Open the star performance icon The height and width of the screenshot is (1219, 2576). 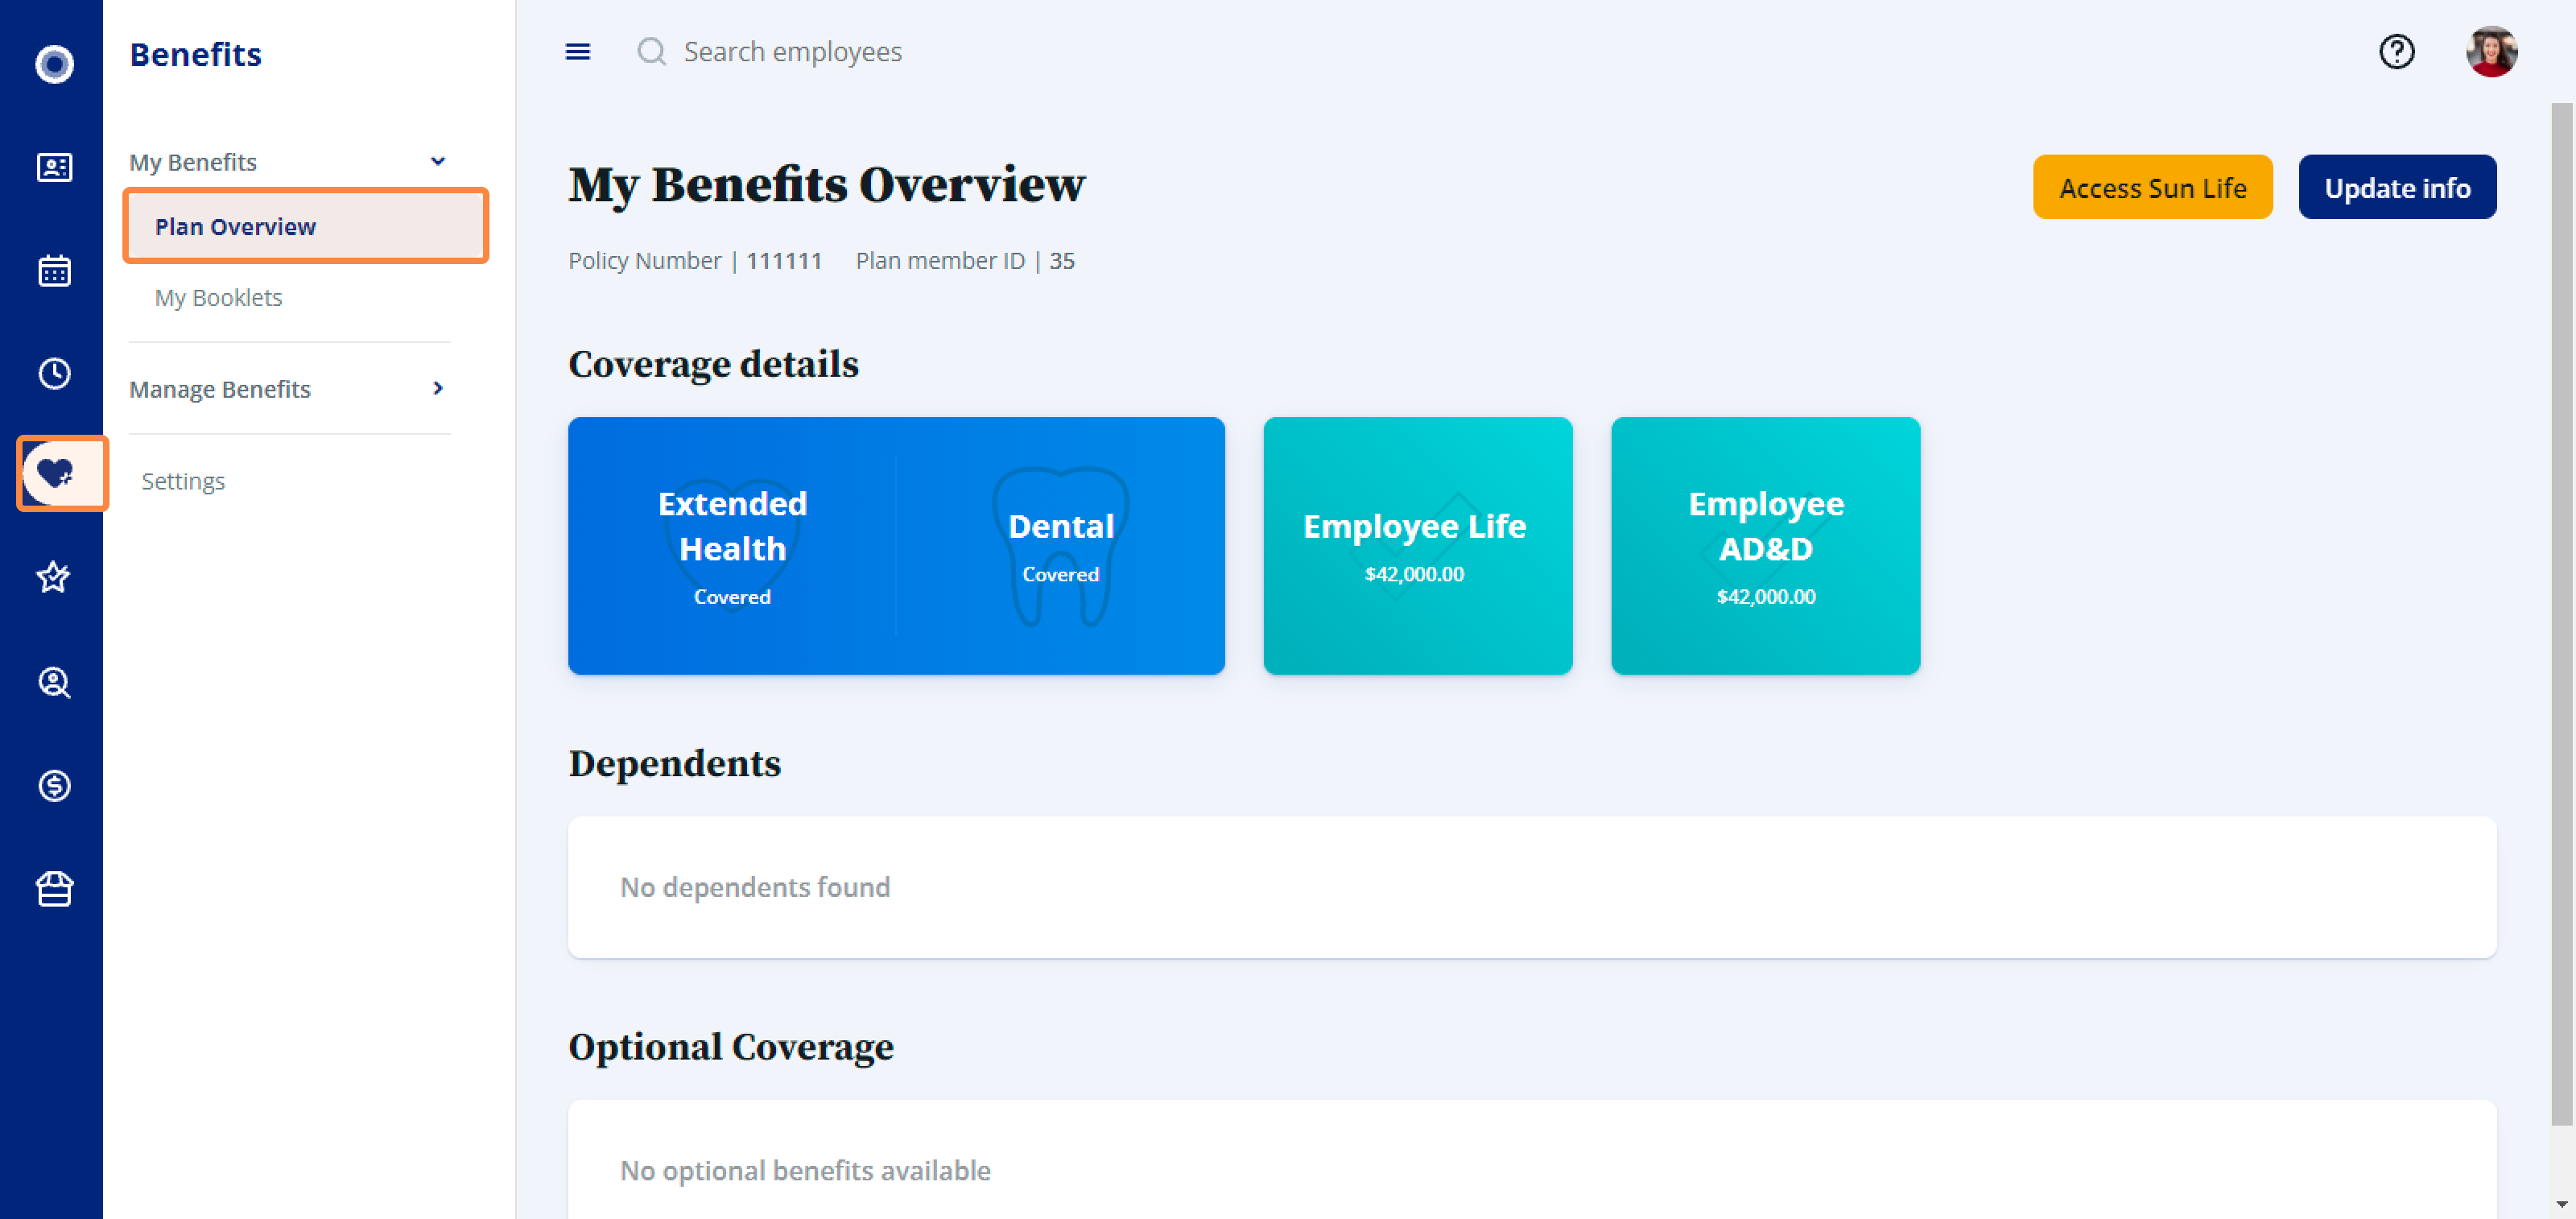(54, 577)
